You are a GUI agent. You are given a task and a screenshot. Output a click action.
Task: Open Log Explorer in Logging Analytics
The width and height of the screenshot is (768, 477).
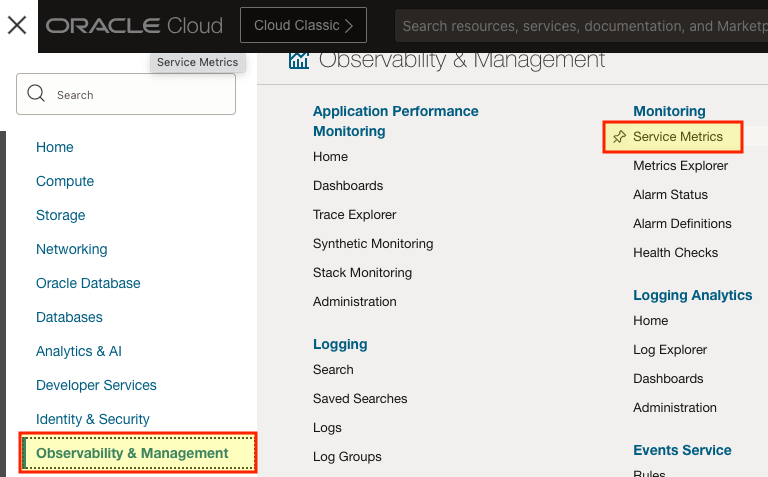(670, 350)
